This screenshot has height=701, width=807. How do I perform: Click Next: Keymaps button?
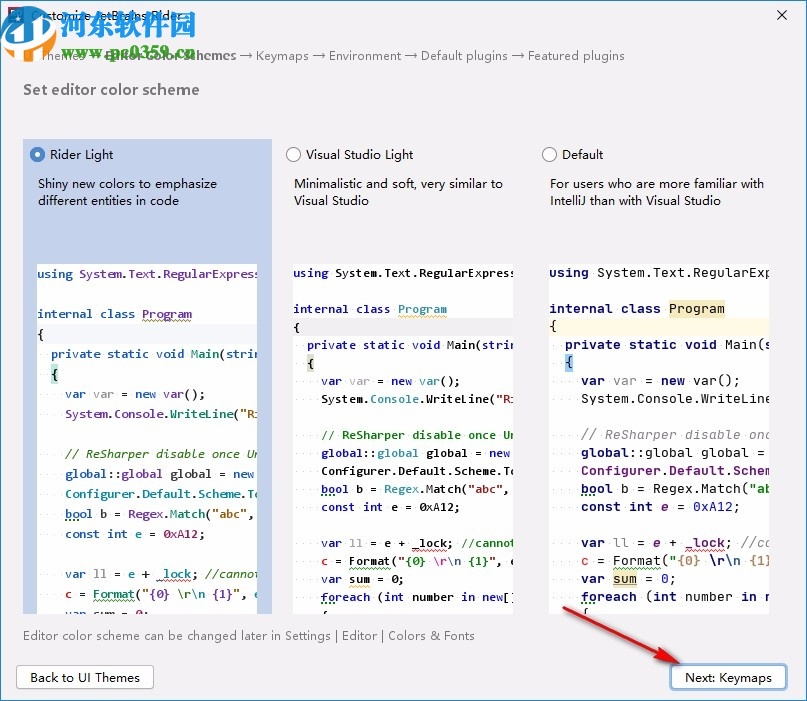coord(728,677)
